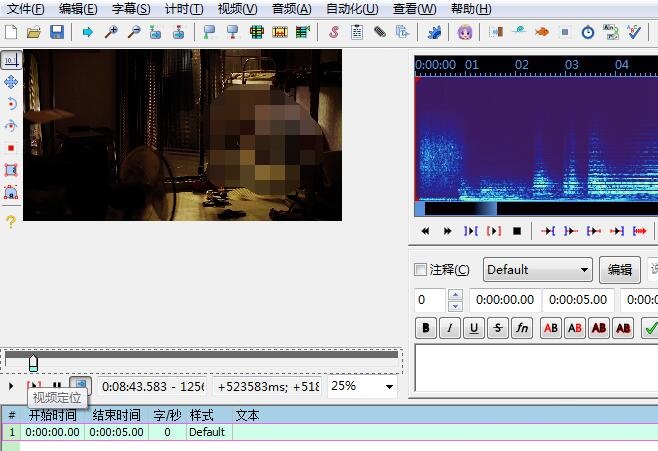Click the Save subtitles floppy disk icon
Screen dimensions: 658x451
click(x=57, y=32)
